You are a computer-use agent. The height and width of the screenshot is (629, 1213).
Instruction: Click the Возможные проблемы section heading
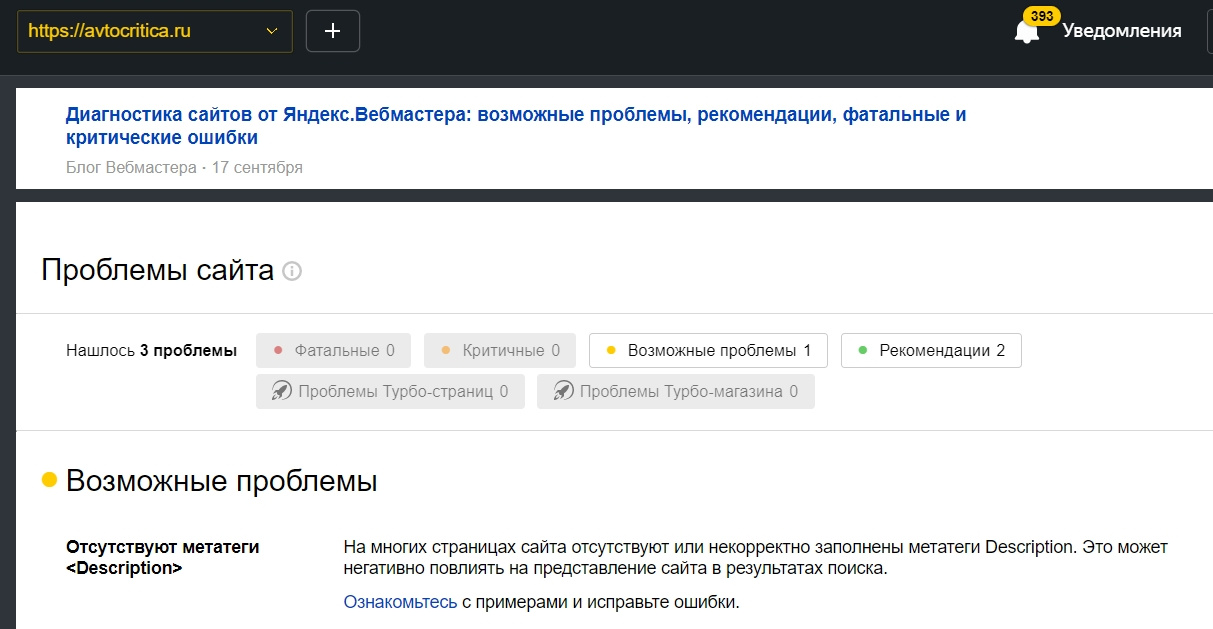tap(221, 481)
